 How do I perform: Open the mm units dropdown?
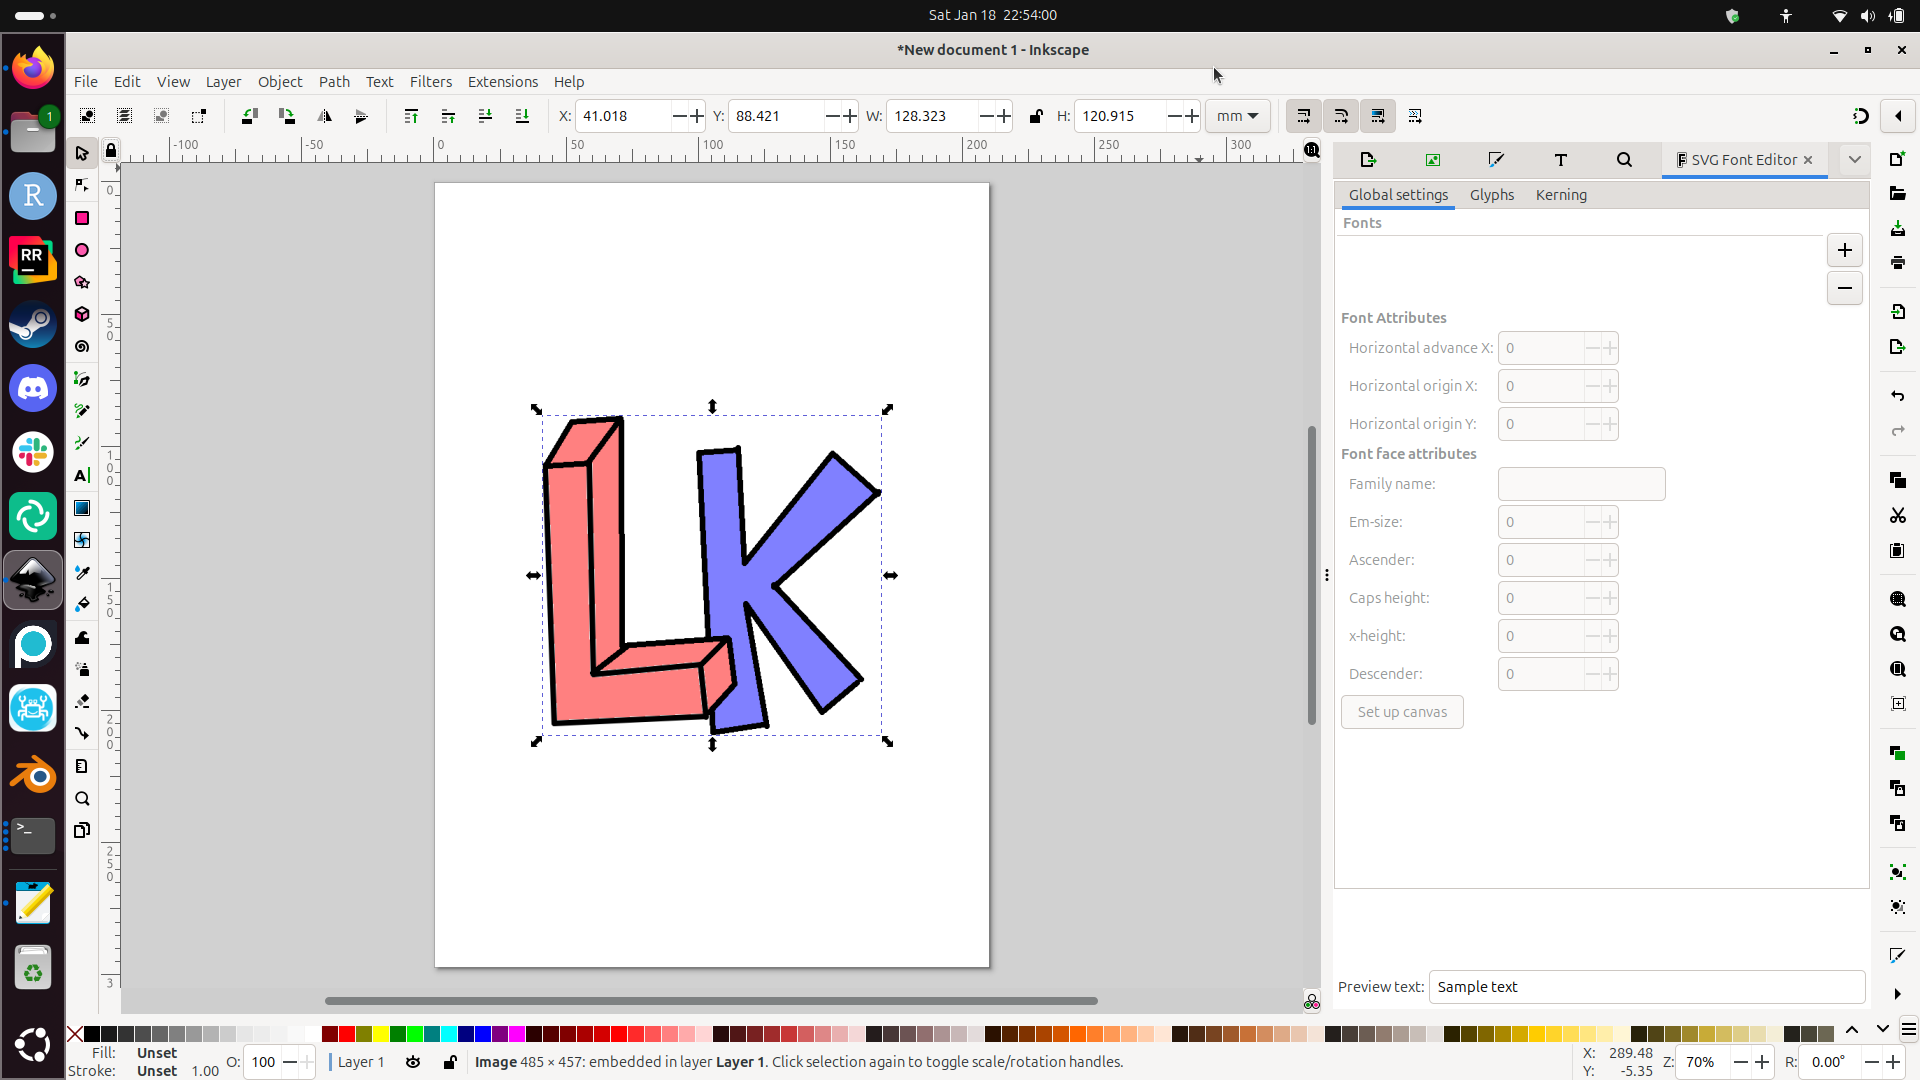click(1238, 116)
